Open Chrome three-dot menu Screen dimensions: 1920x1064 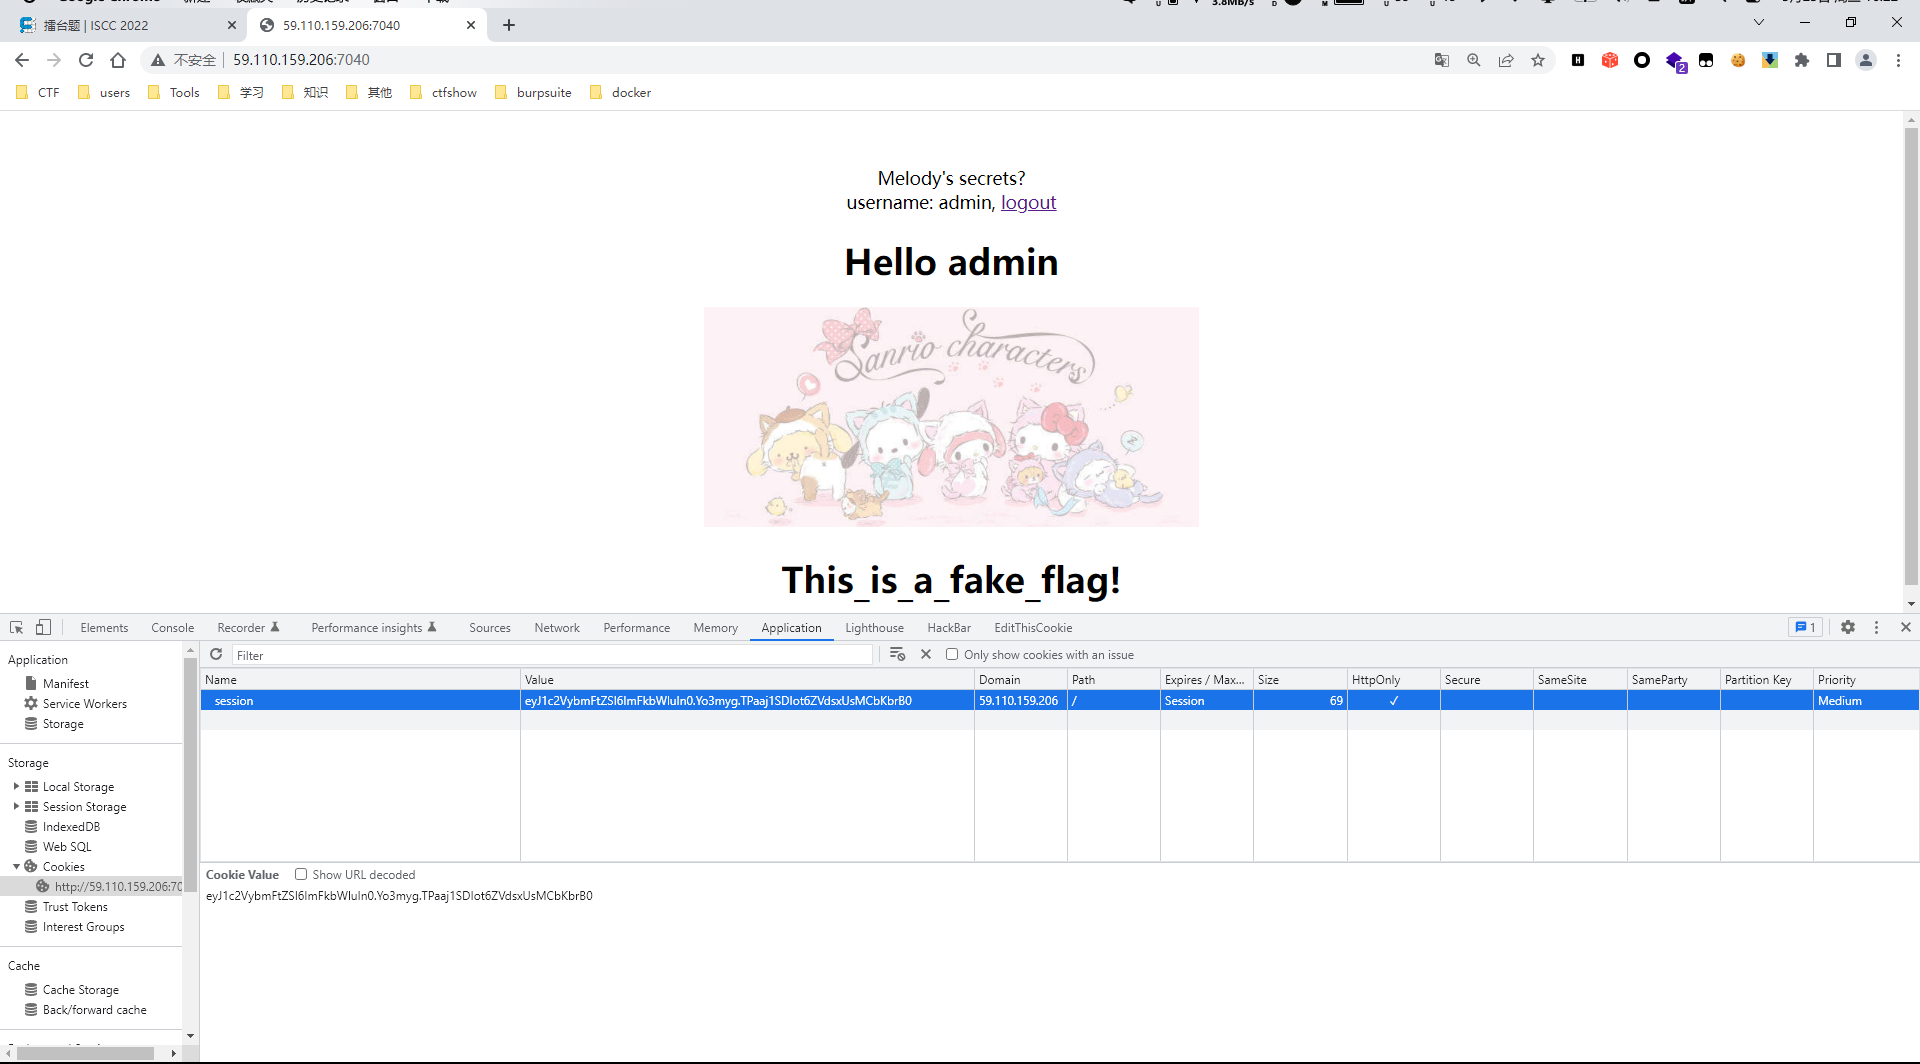point(1898,60)
